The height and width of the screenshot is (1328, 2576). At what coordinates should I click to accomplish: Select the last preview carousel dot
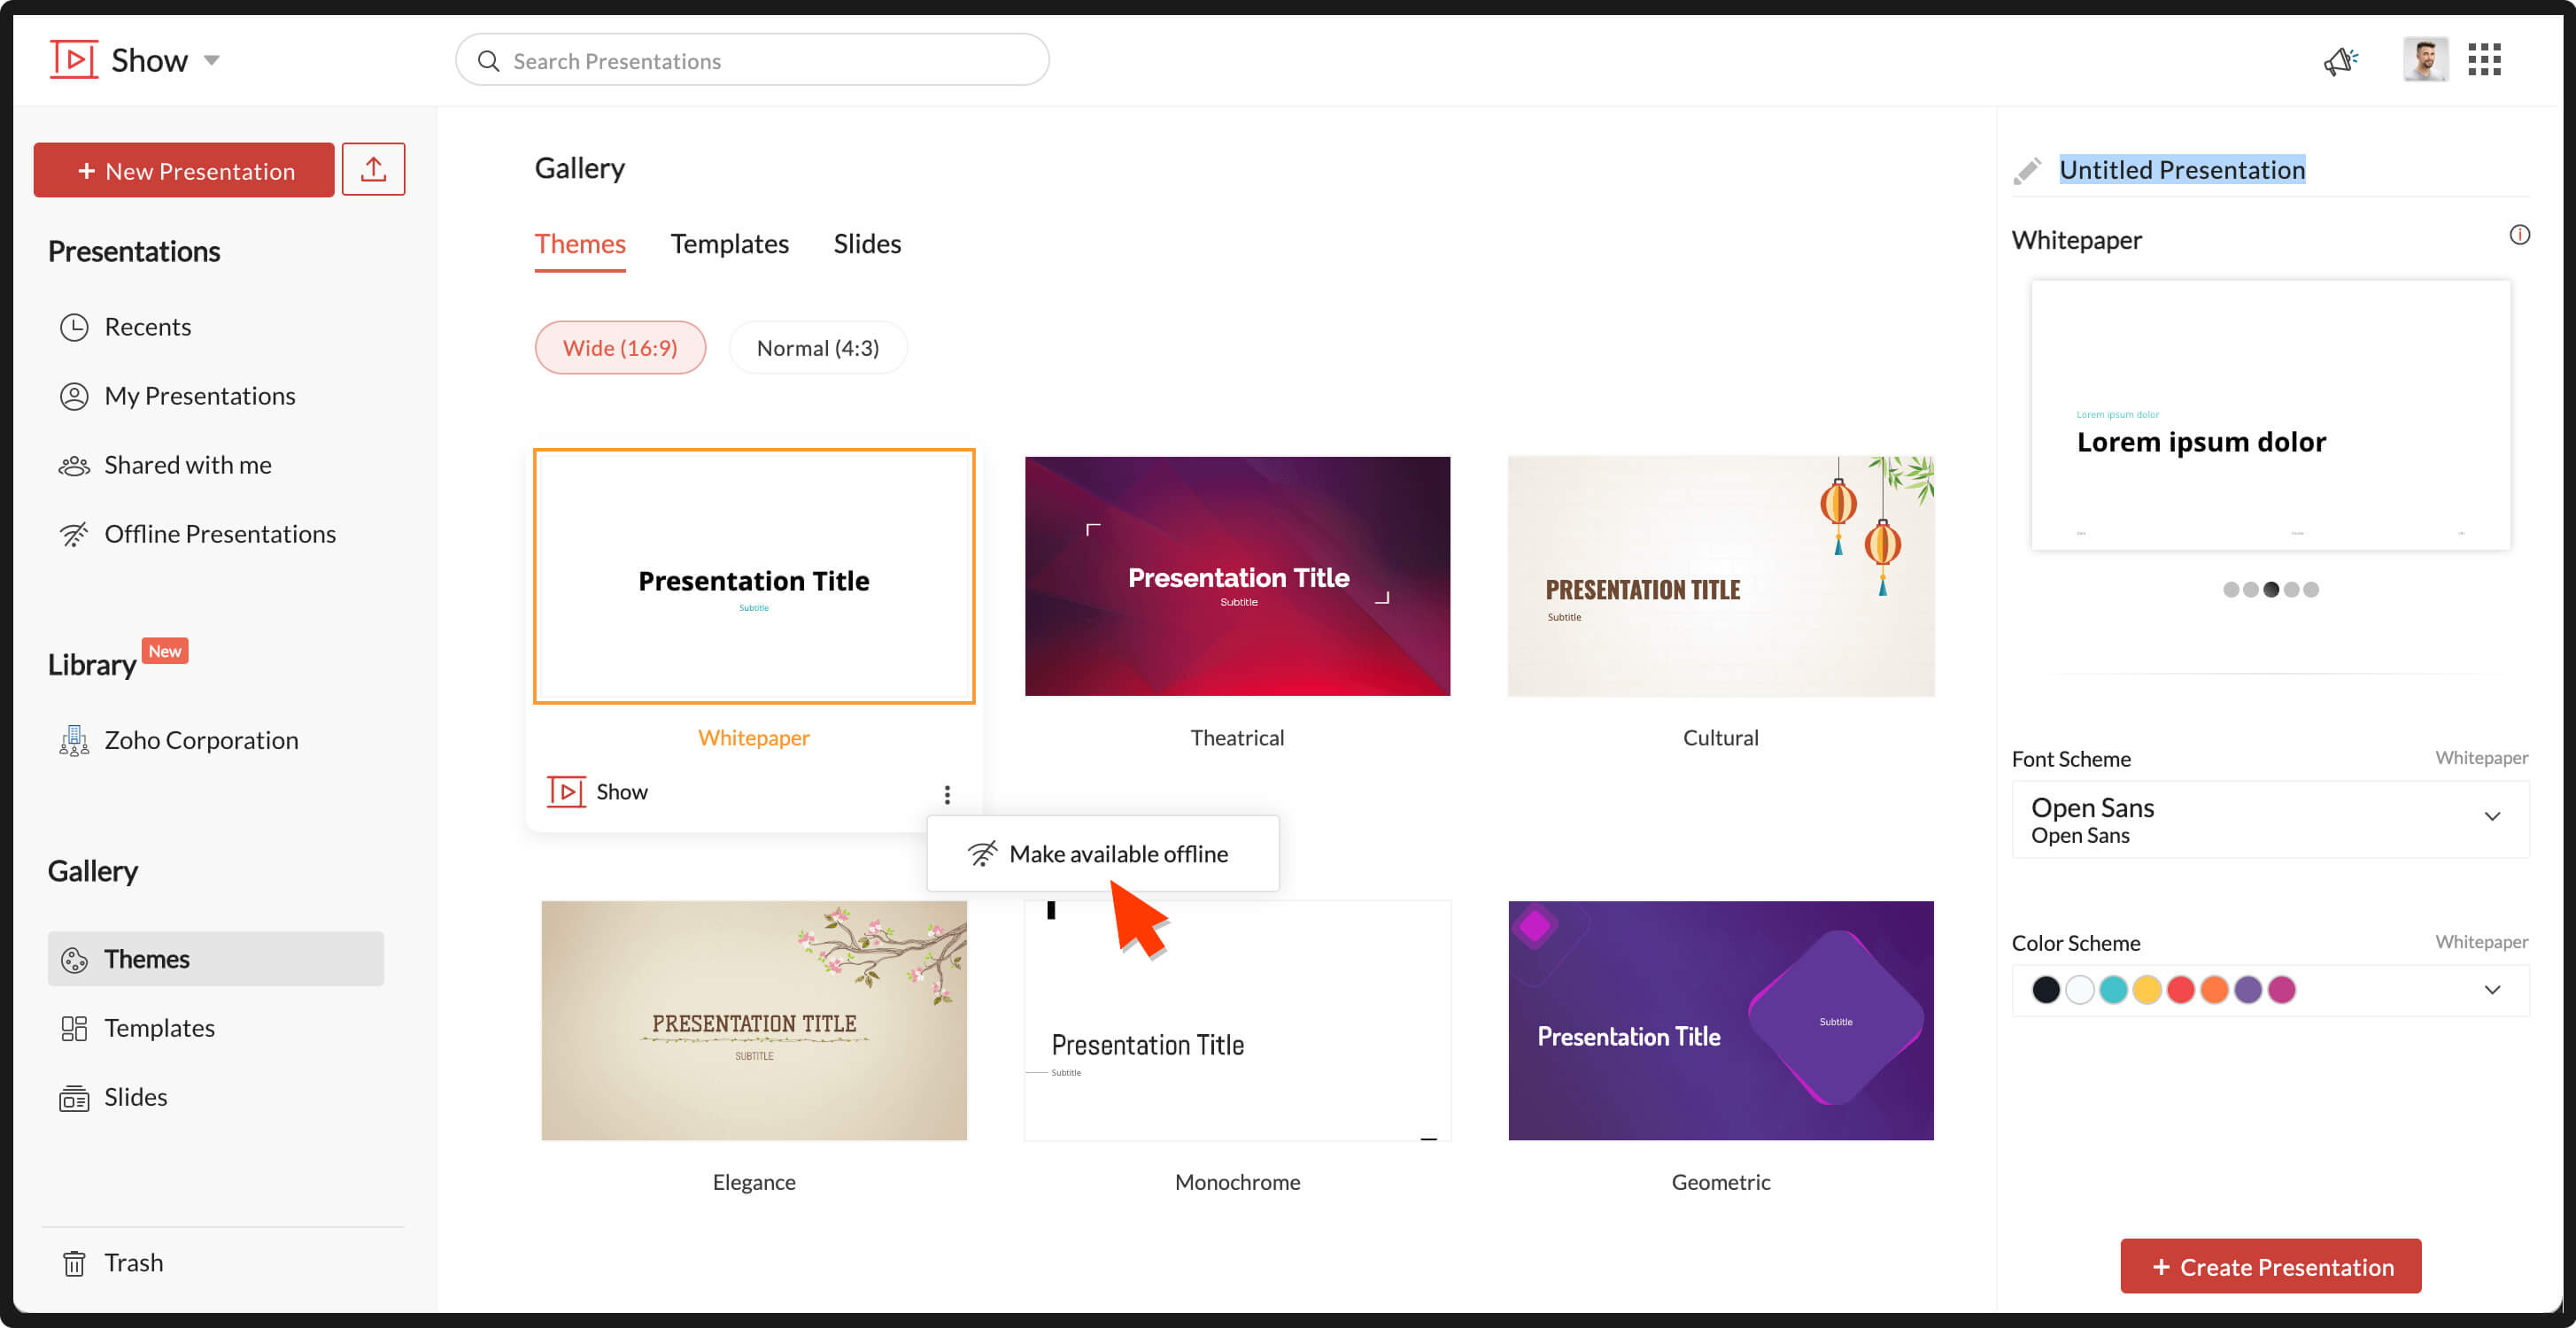[2310, 589]
